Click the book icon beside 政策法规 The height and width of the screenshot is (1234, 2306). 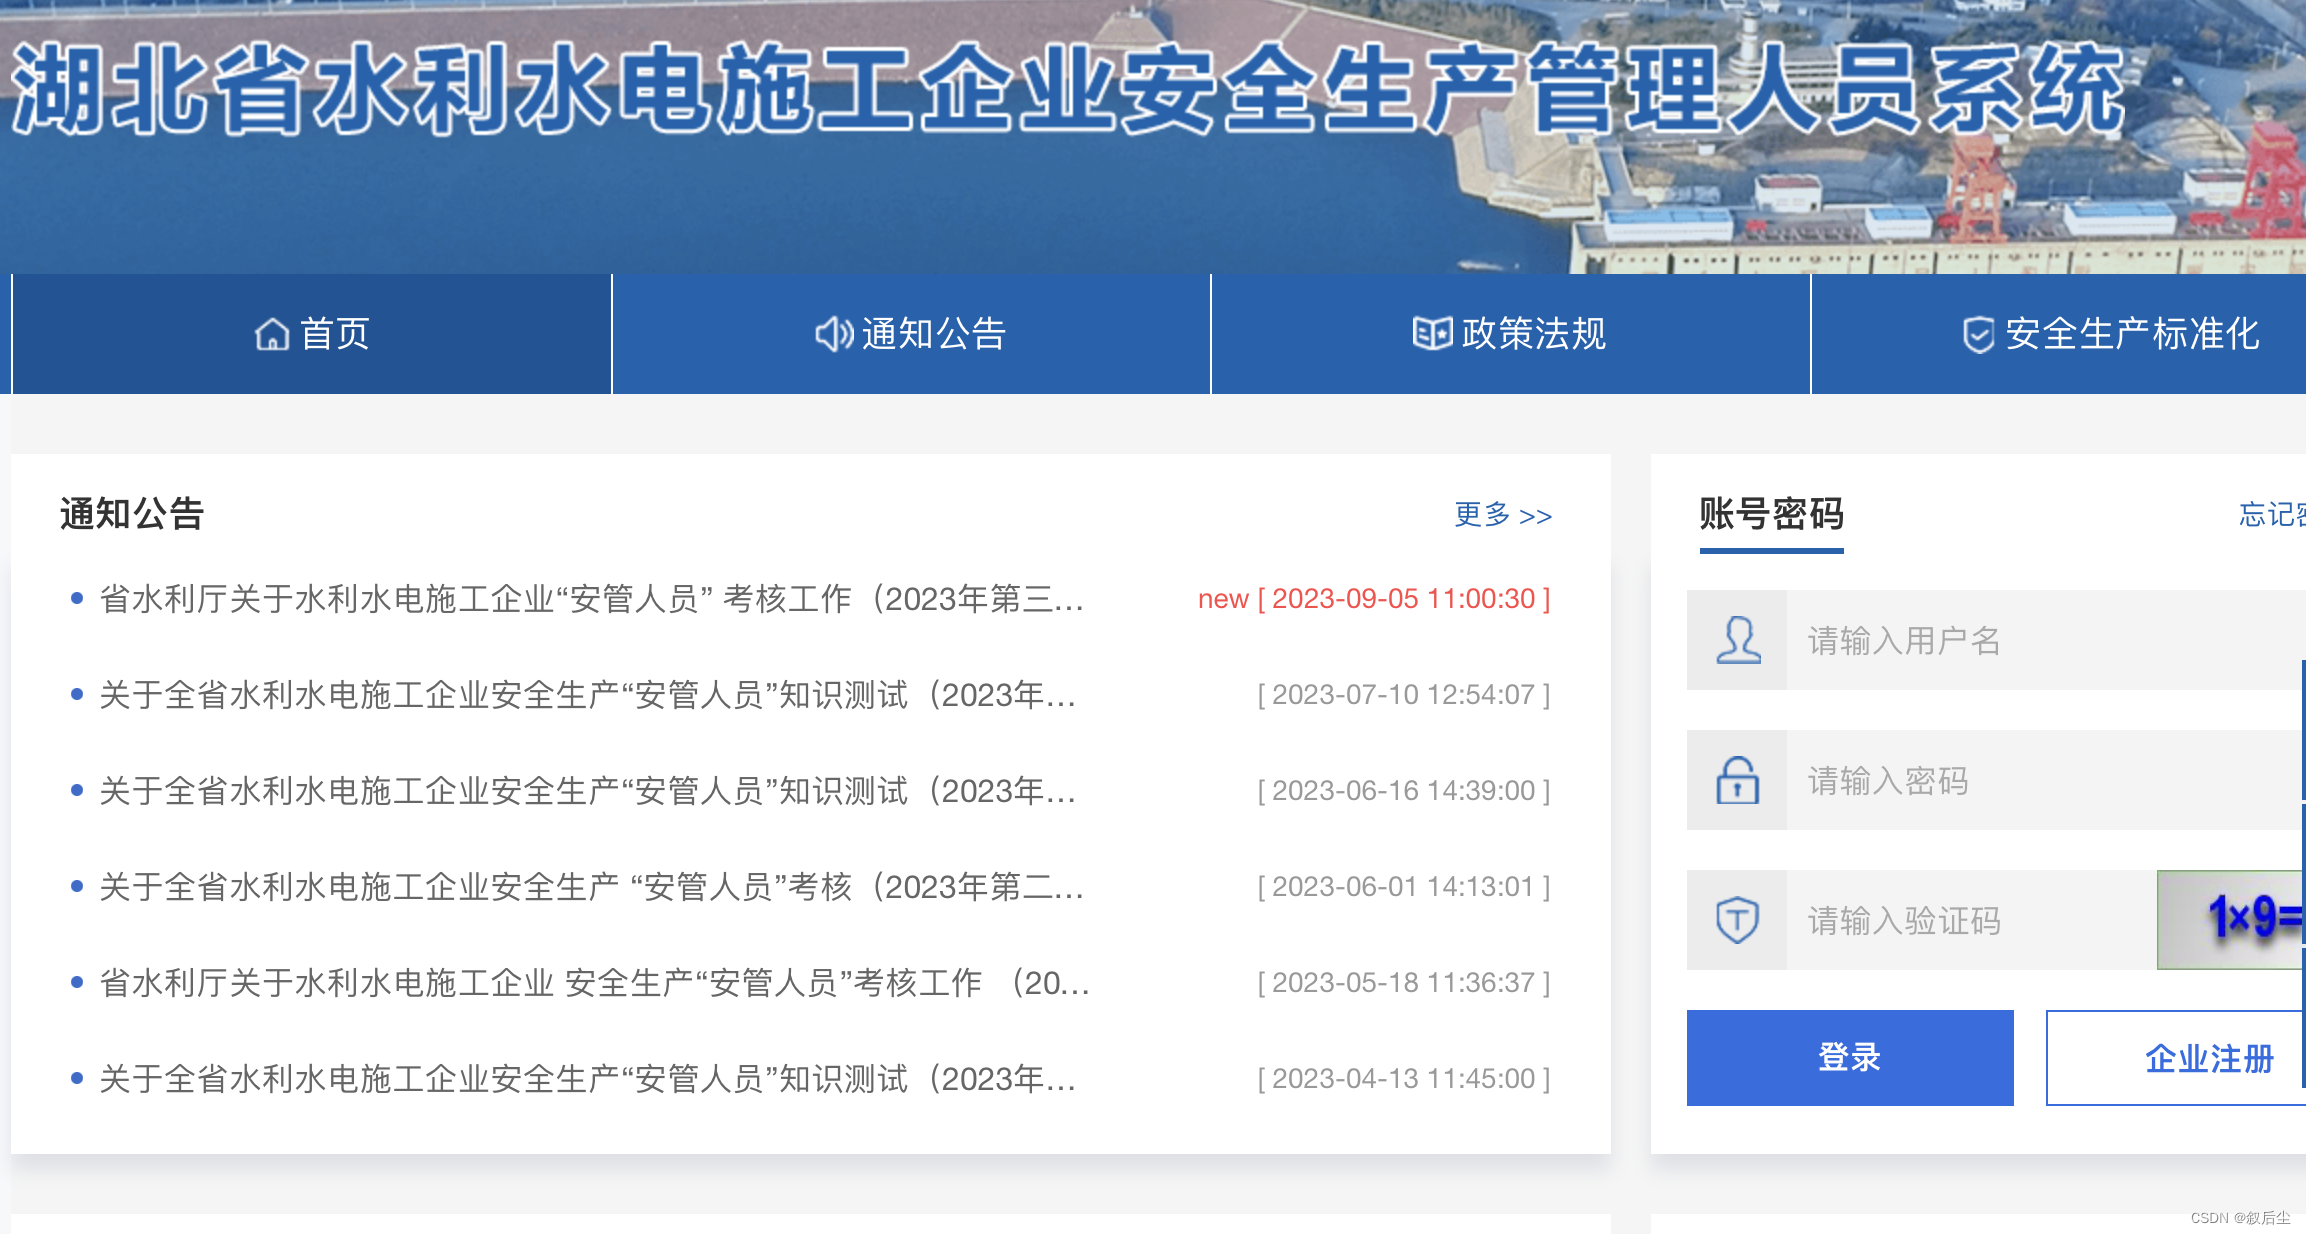(x=1431, y=333)
